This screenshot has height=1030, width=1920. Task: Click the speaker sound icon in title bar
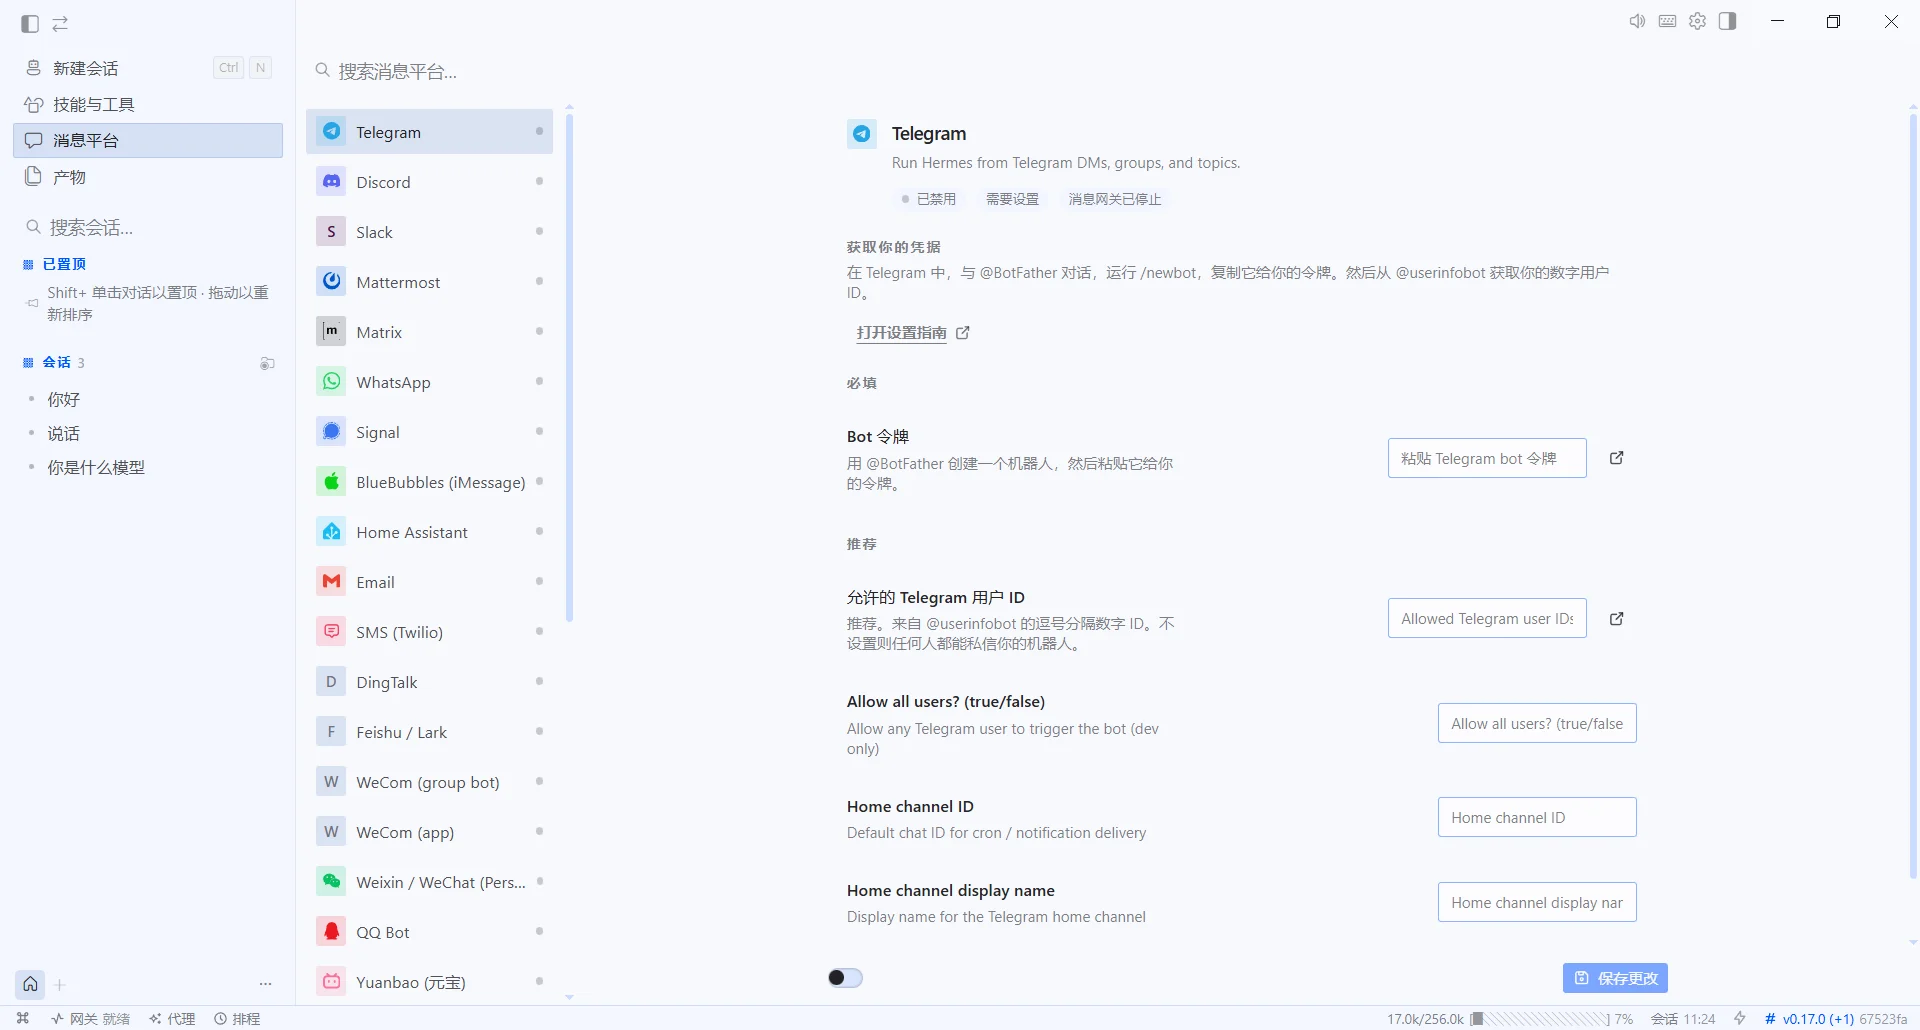click(1637, 21)
